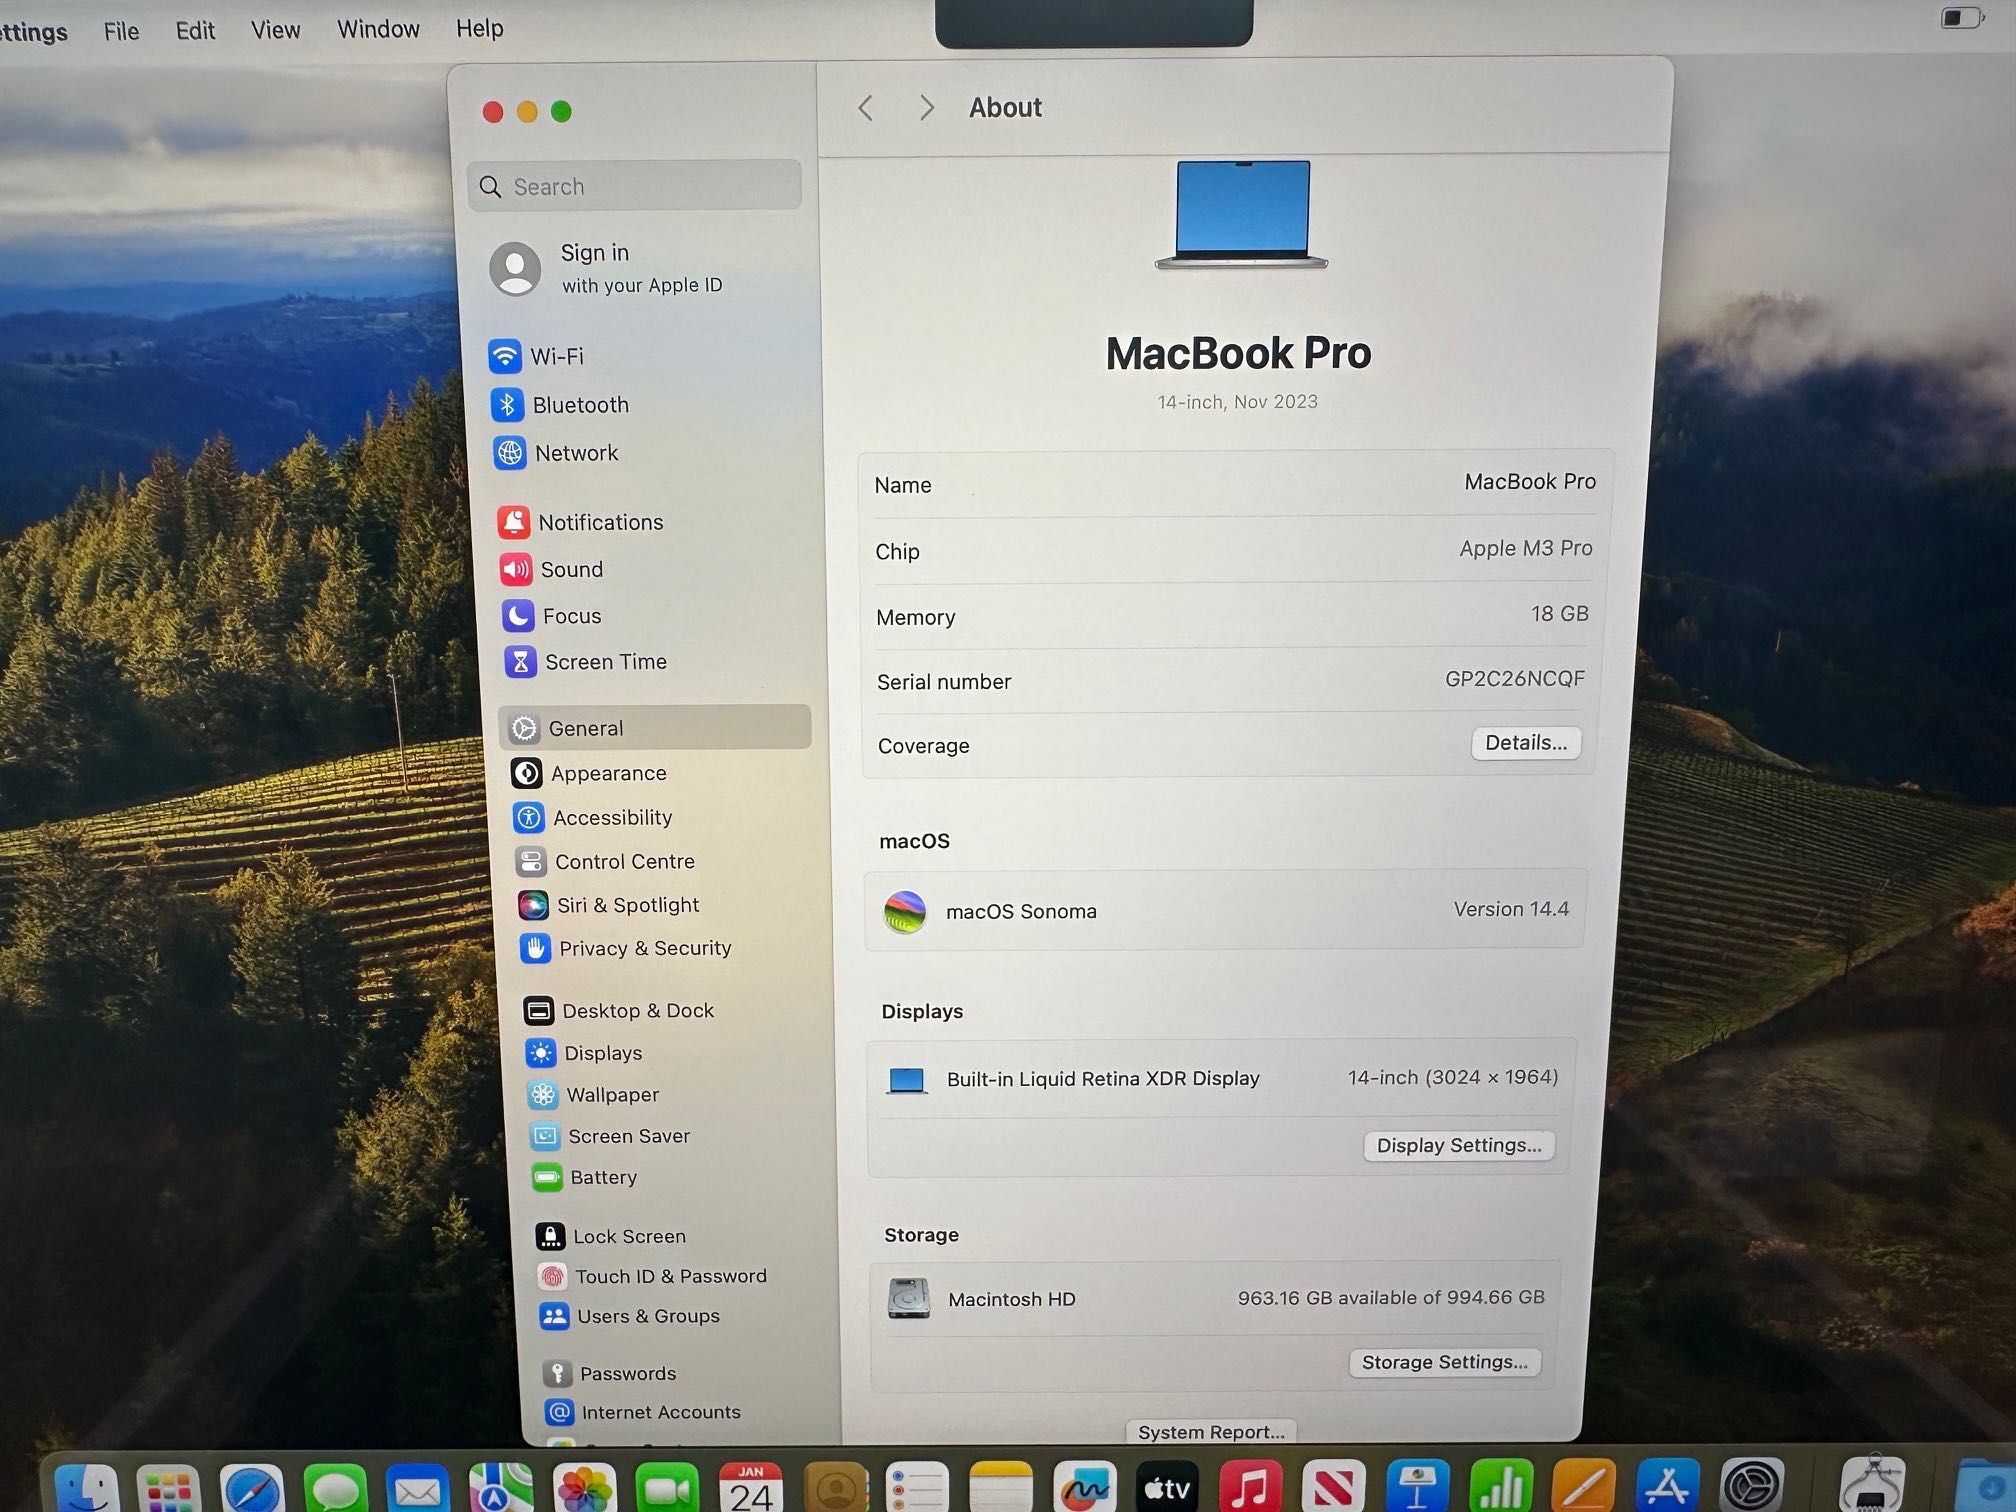The width and height of the screenshot is (2016, 1512).
Task: Select Desktop & Dock in sidebar
Action: [619, 1011]
